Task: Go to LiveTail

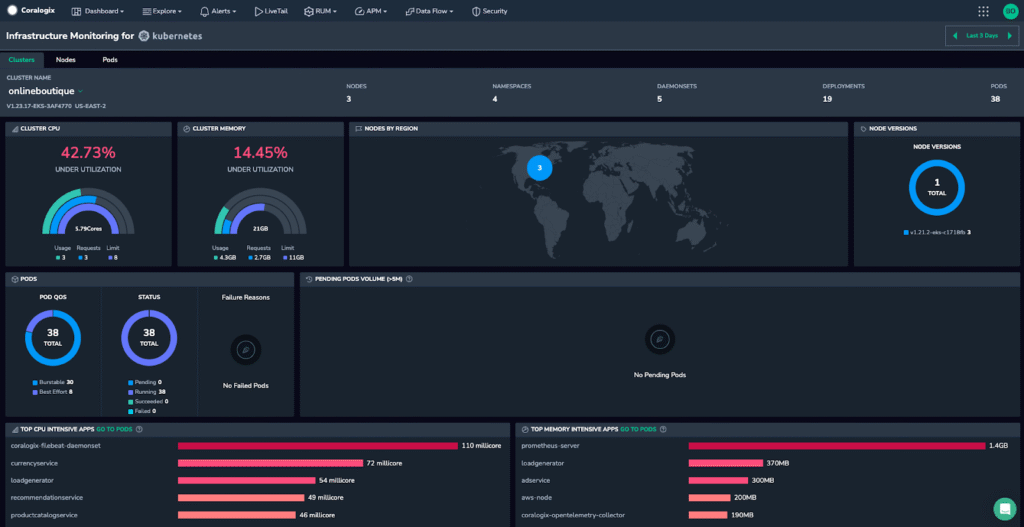Action: 270,11
